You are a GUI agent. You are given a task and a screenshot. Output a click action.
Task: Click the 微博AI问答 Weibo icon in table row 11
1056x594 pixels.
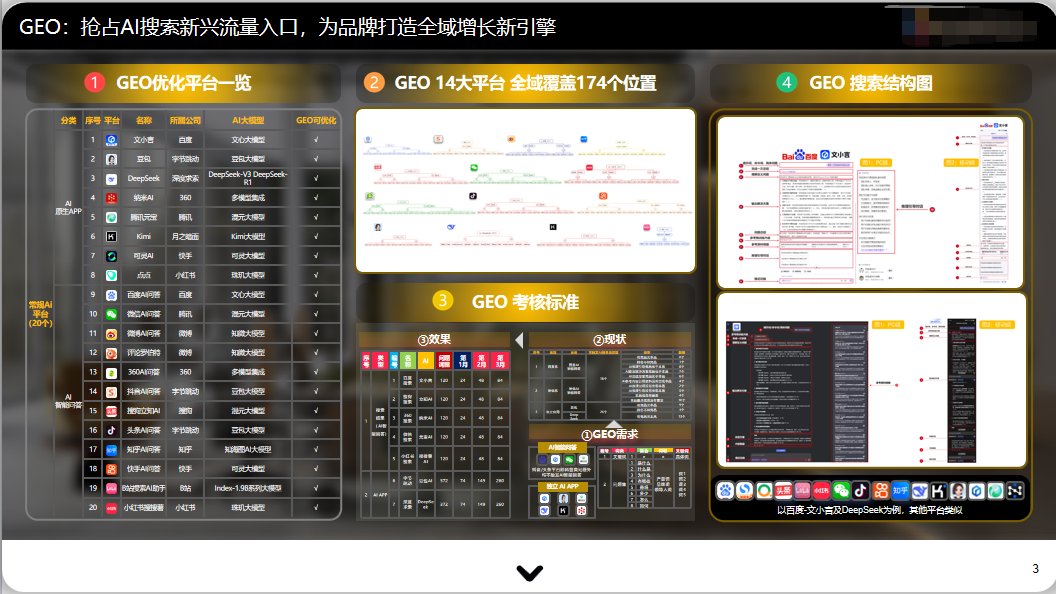tap(112, 334)
